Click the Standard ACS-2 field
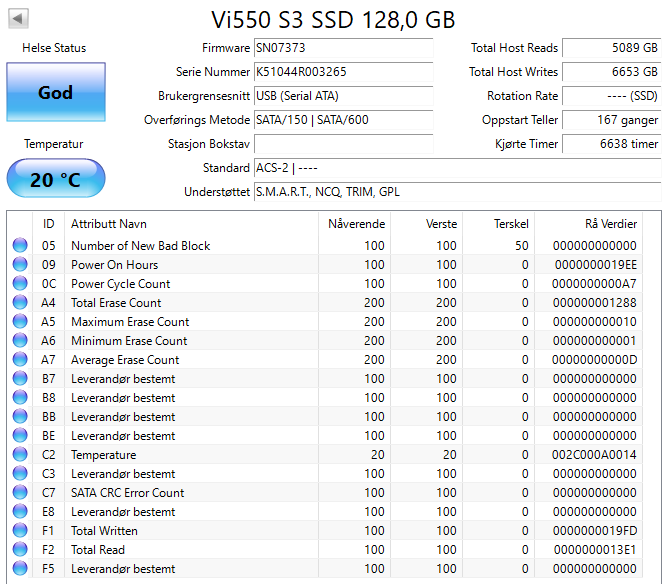Screen dimensions: 669x584 pos(457,168)
